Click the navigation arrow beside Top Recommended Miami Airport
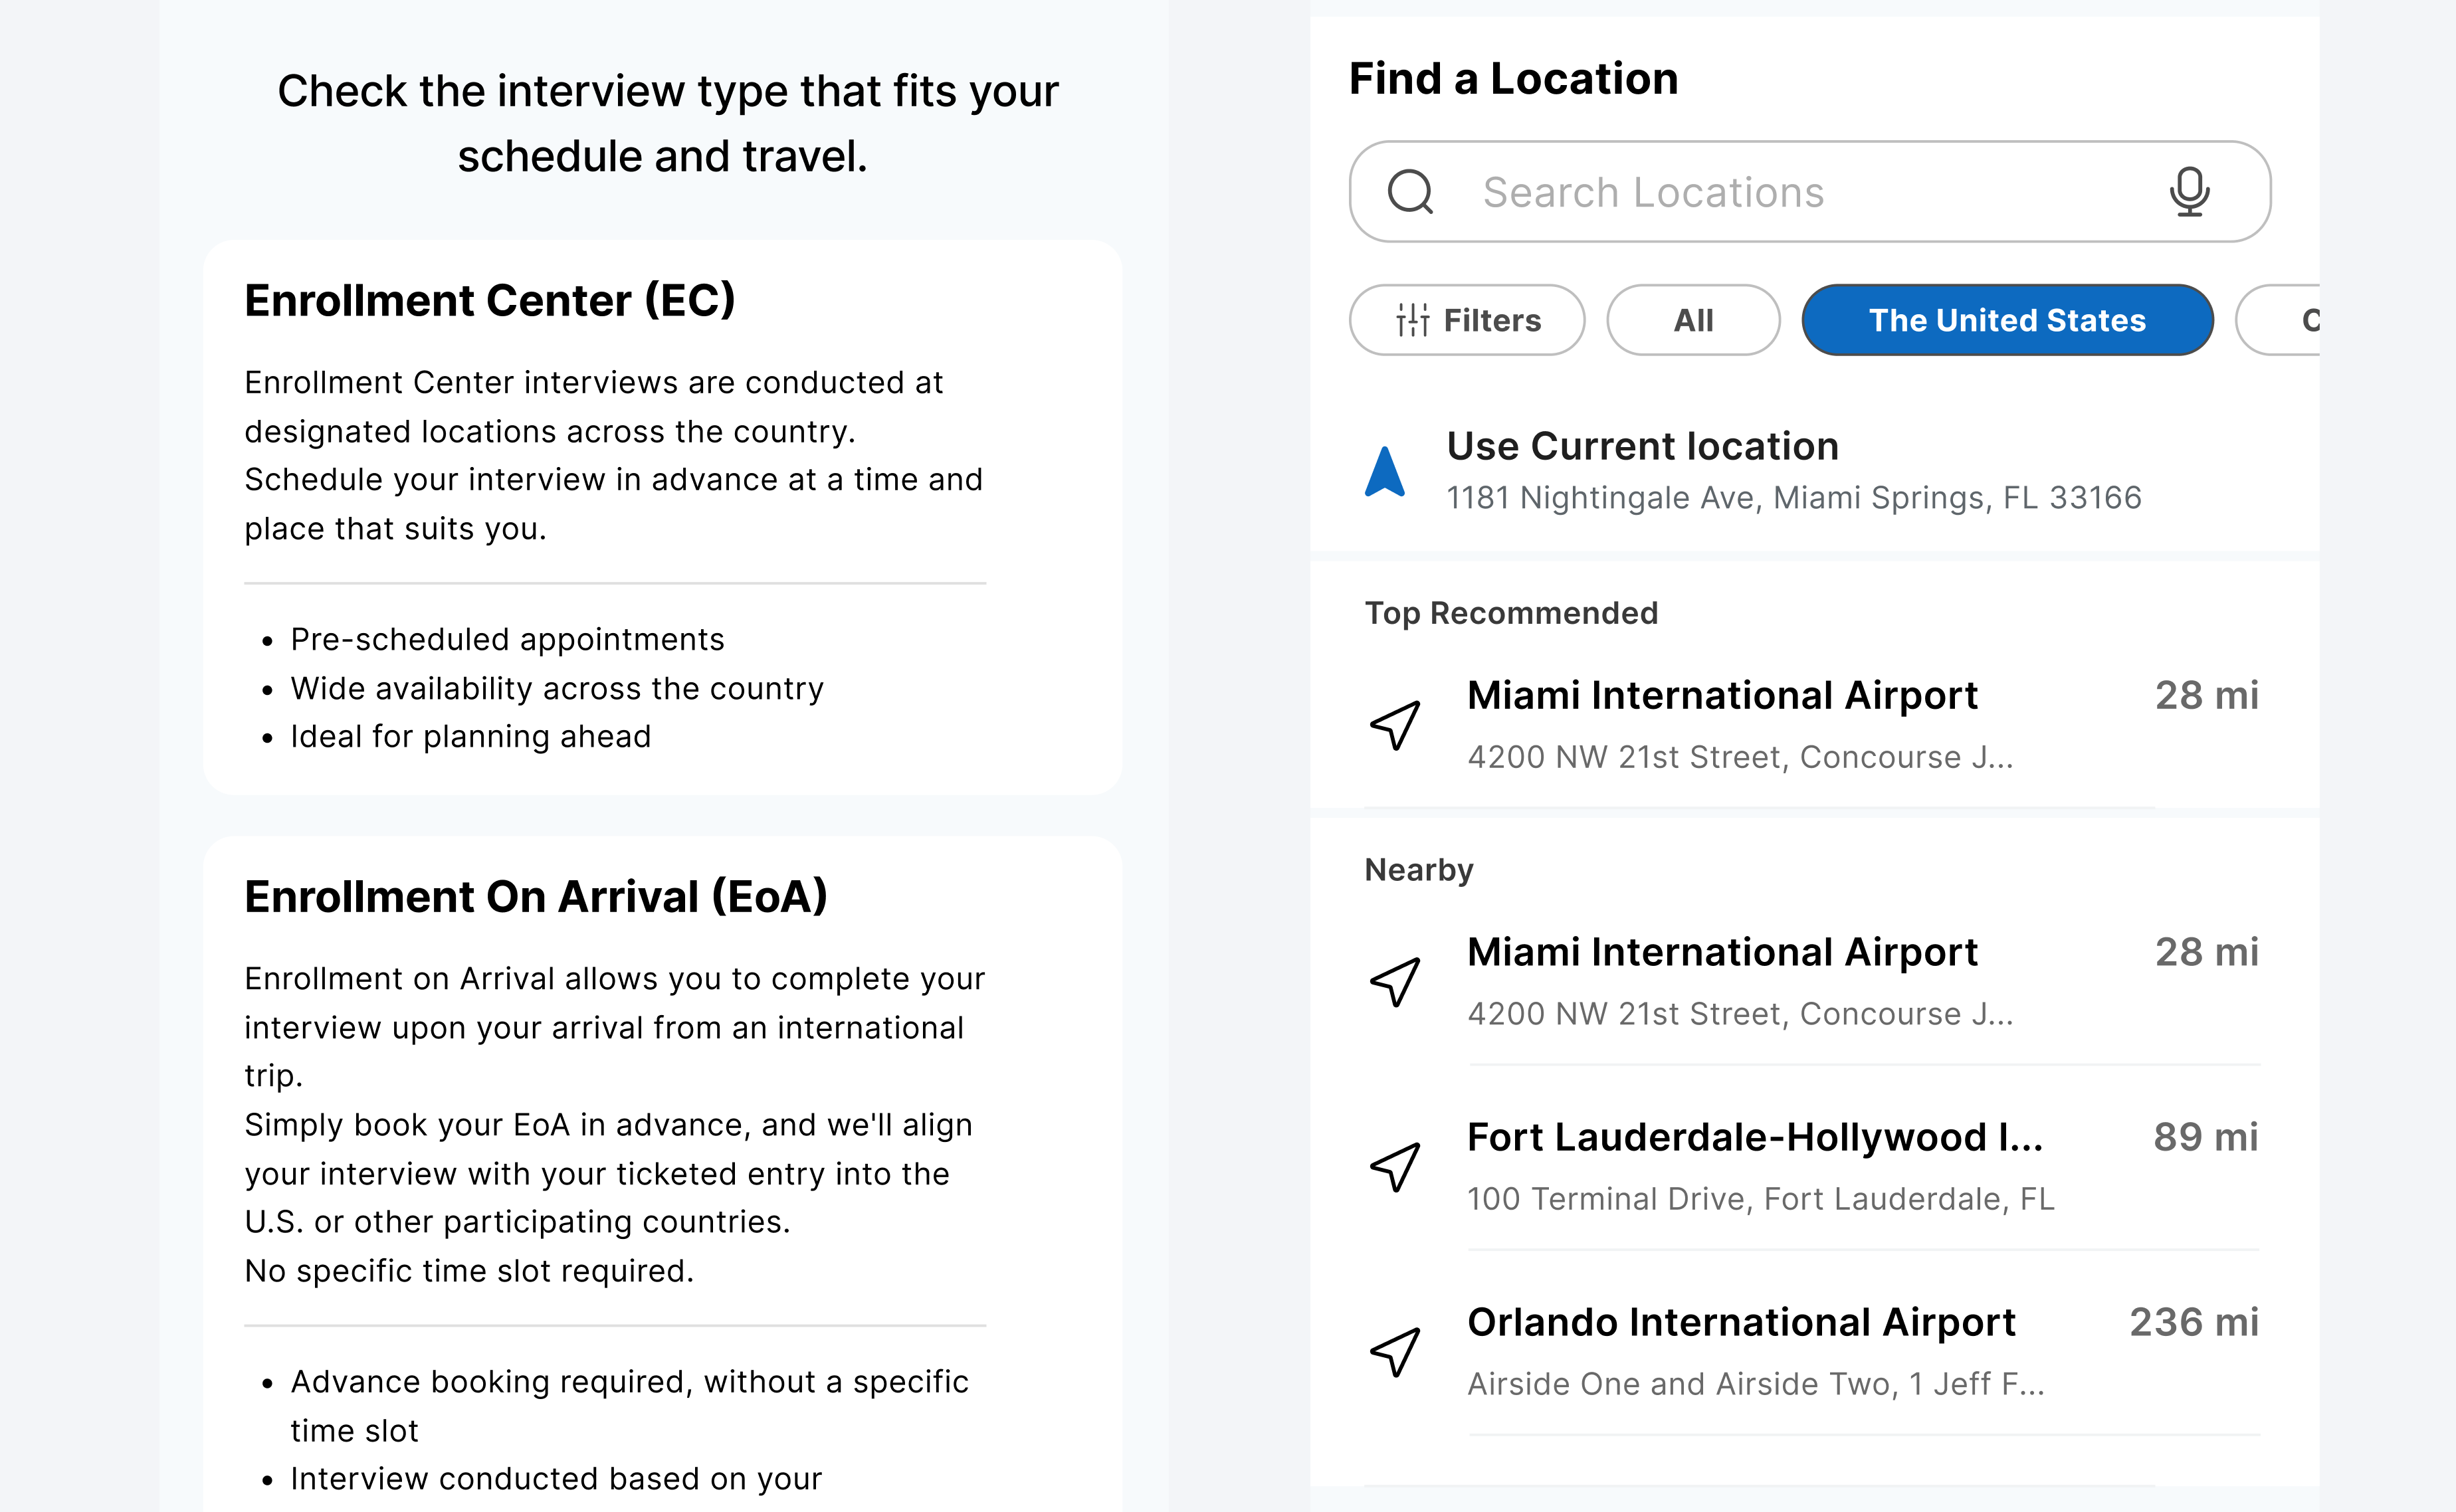The height and width of the screenshot is (1512, 2456). (1395, 725)
